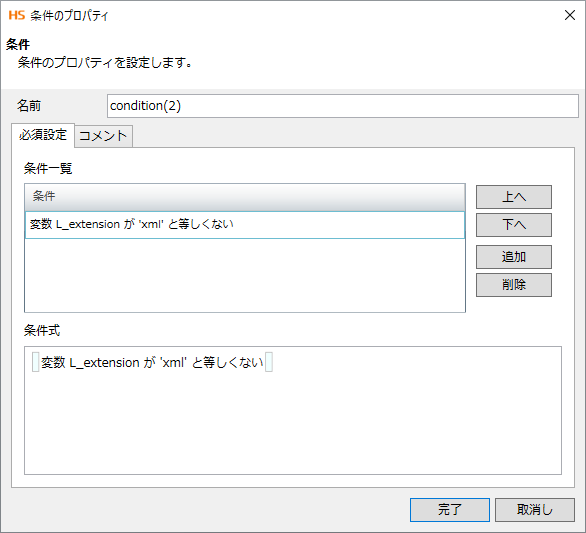
Task: Cancel with the 取消し button
Action: (535, 509)
